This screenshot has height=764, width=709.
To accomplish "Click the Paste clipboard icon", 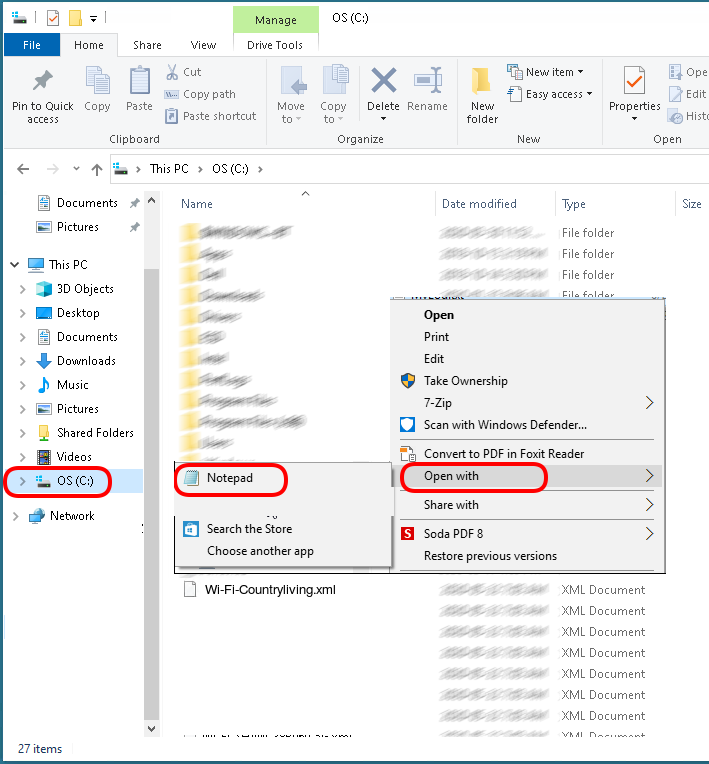I will (x=139, y=80).
